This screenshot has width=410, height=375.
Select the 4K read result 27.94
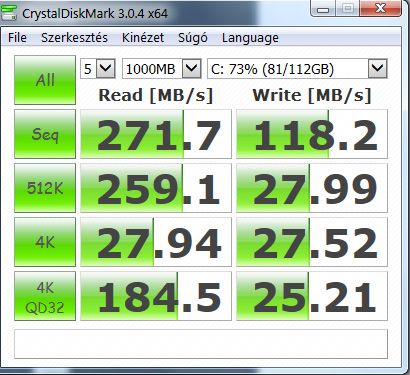(156, 242)
